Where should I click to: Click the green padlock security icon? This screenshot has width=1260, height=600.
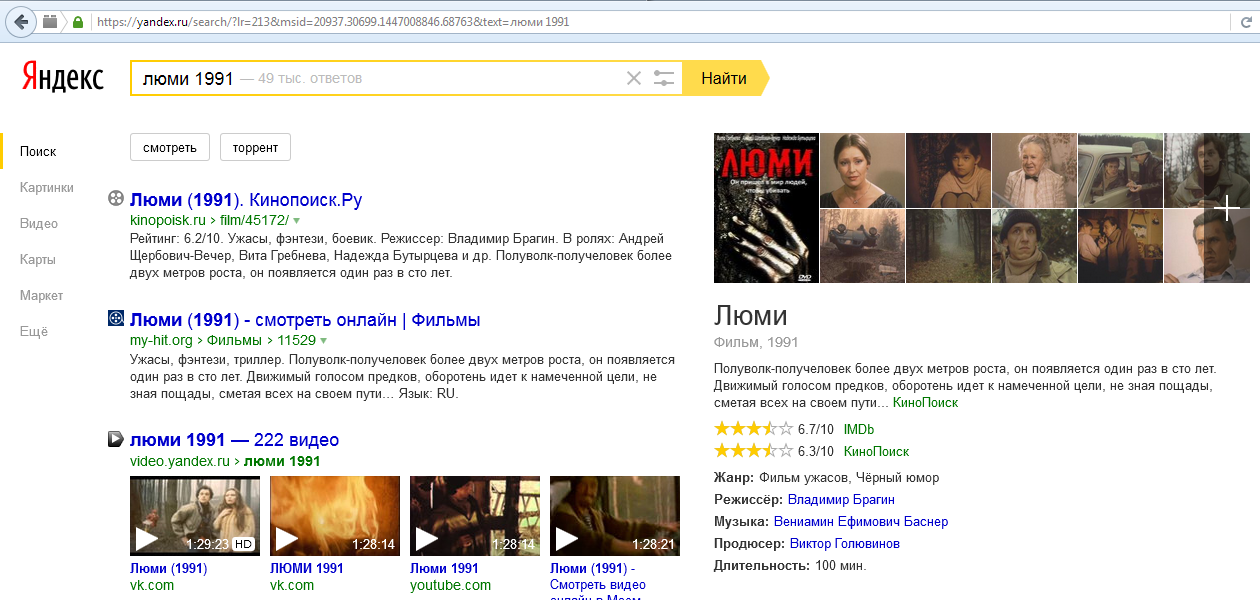(x=77, y=21)
